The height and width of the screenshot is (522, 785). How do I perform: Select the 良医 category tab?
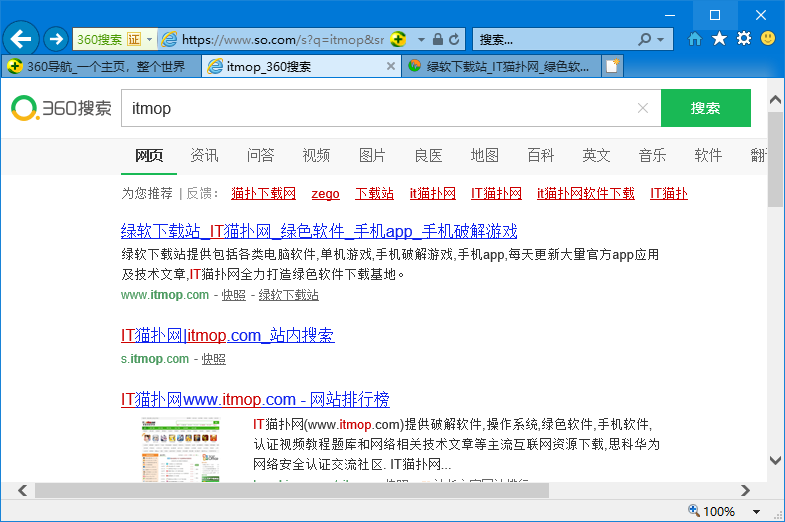(429, 156)
